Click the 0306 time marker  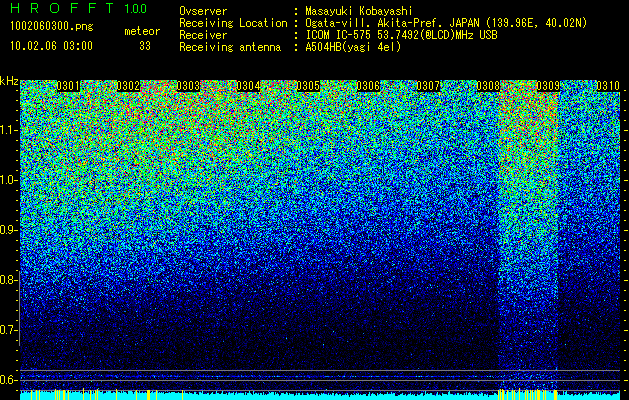[x=368, y=86]
